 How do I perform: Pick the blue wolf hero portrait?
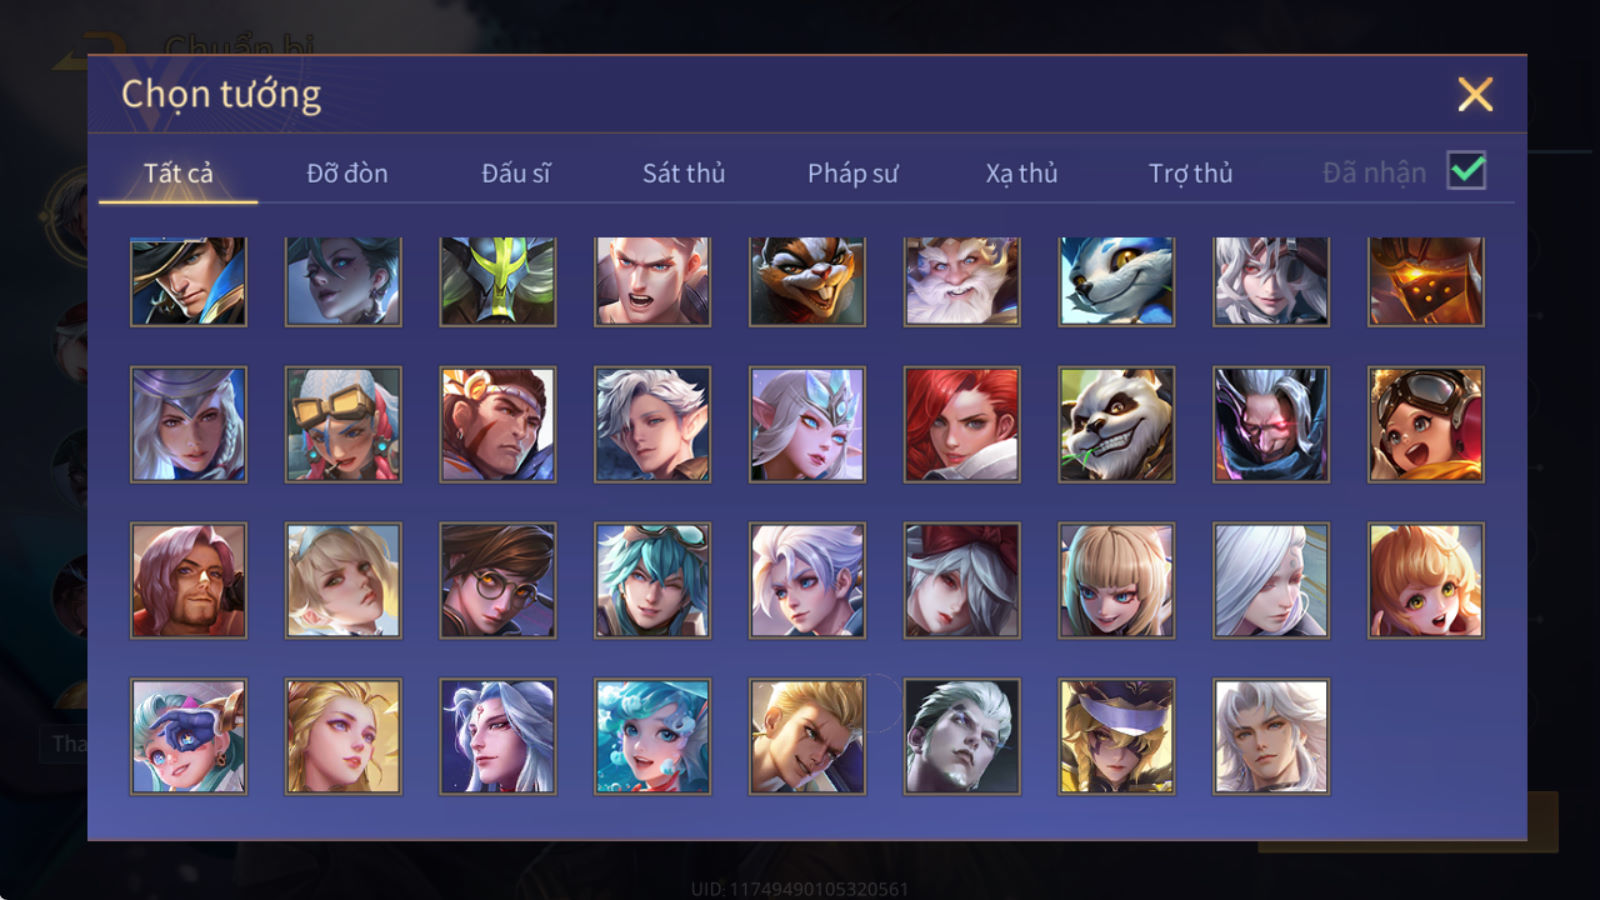[x=1116, y=281]
